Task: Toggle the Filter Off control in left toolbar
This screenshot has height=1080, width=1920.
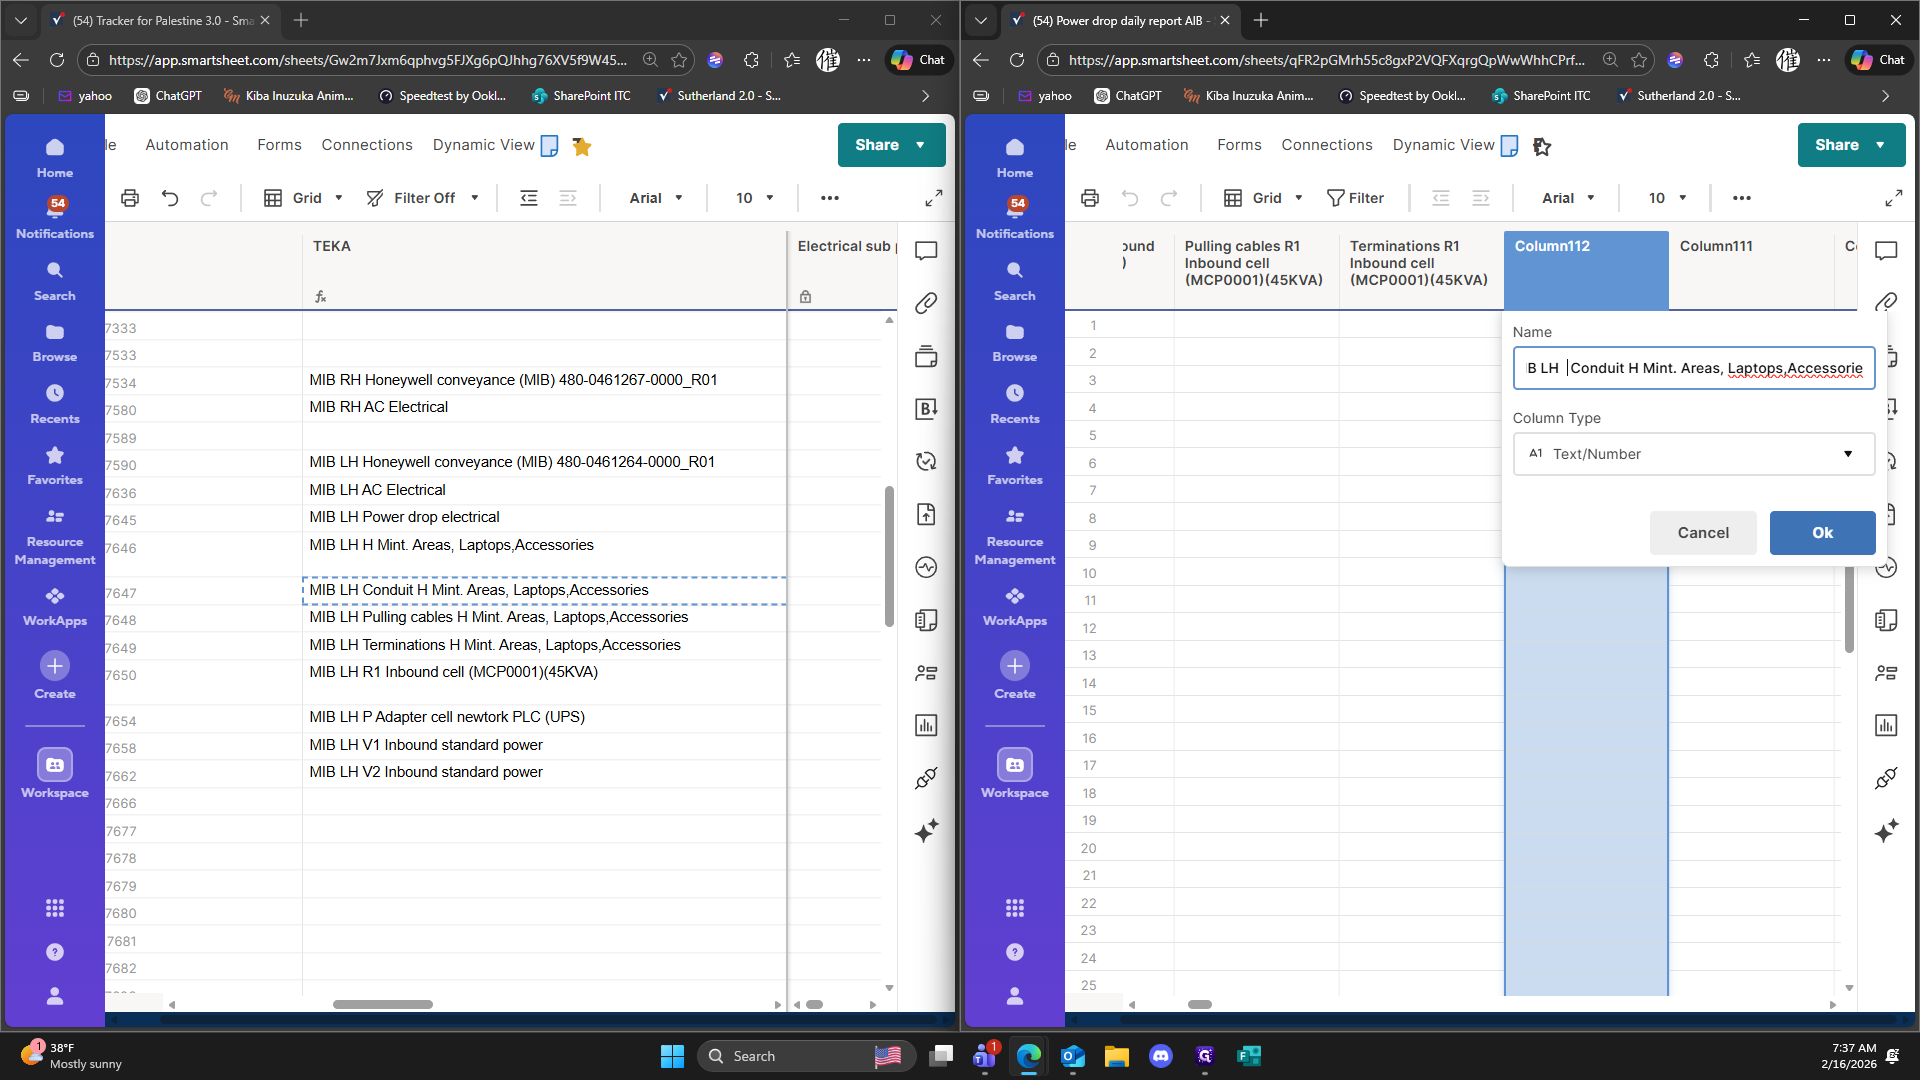Action: tap(422, 198)
